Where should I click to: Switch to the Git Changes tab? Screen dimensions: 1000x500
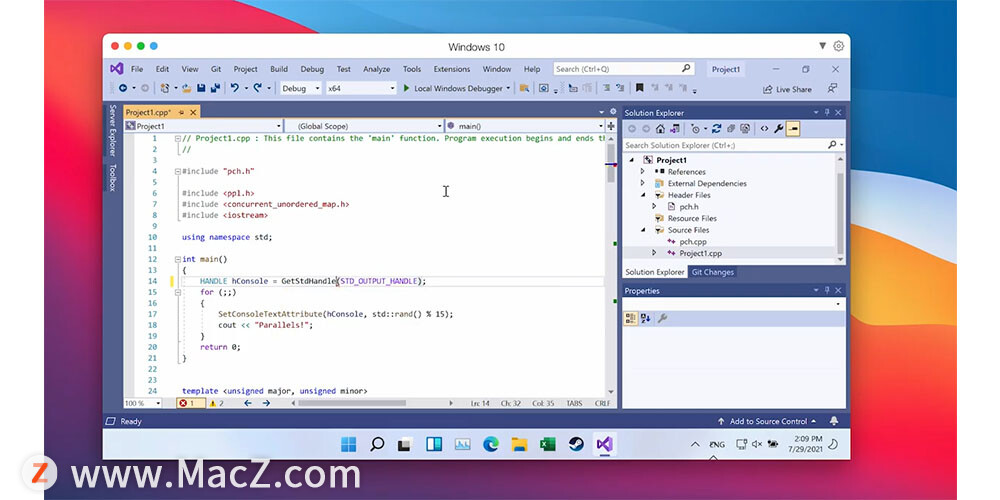click(712, 272)
